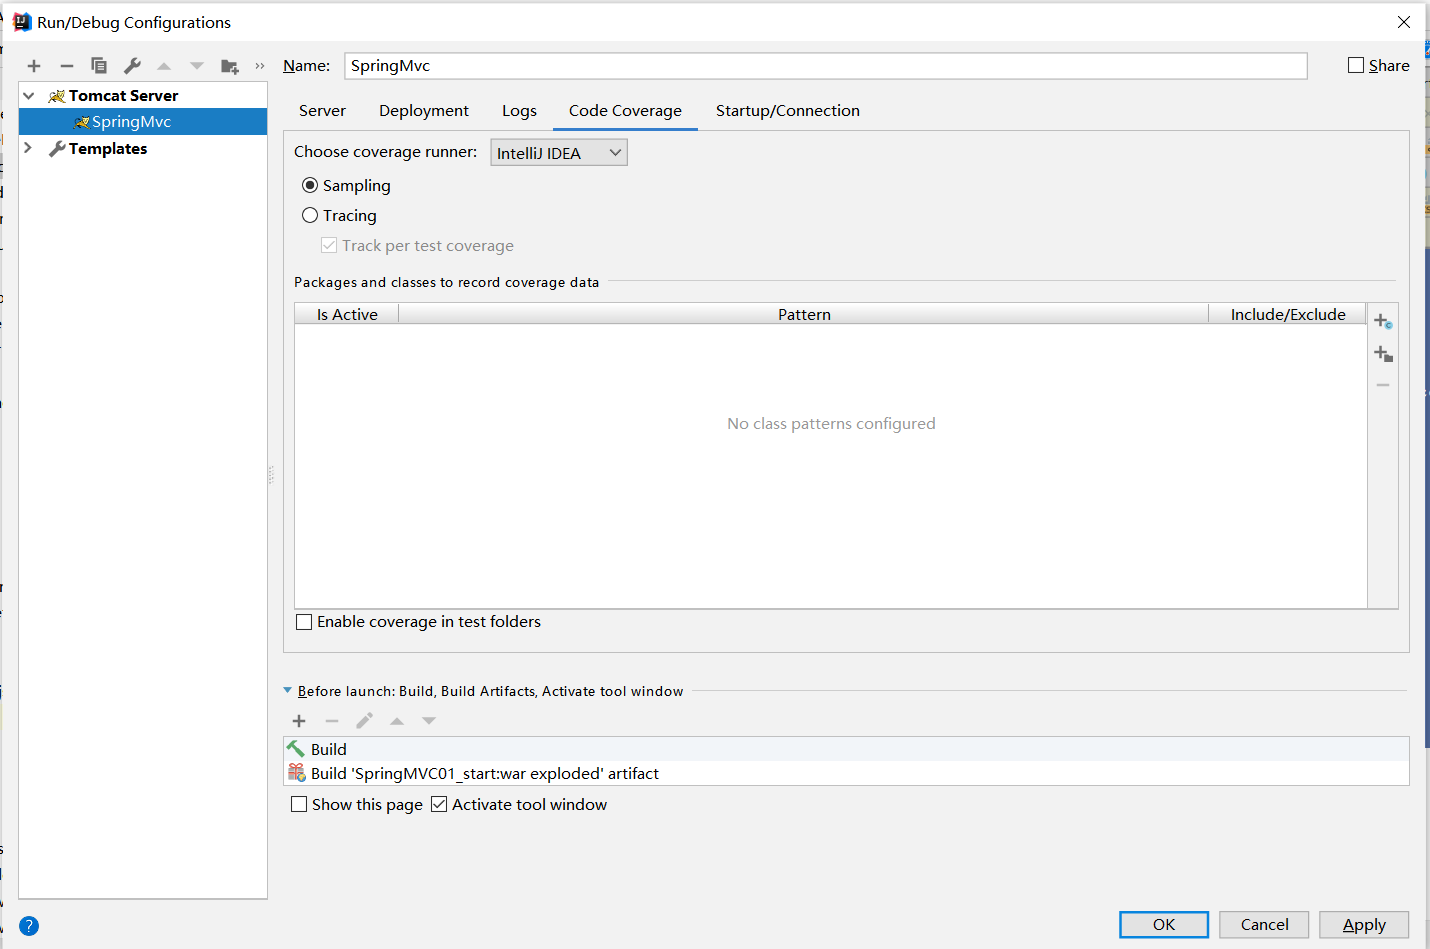This screenshot has height=949, width=1430.
Task: Select Sampling radio button
Action: pos(310,186)
